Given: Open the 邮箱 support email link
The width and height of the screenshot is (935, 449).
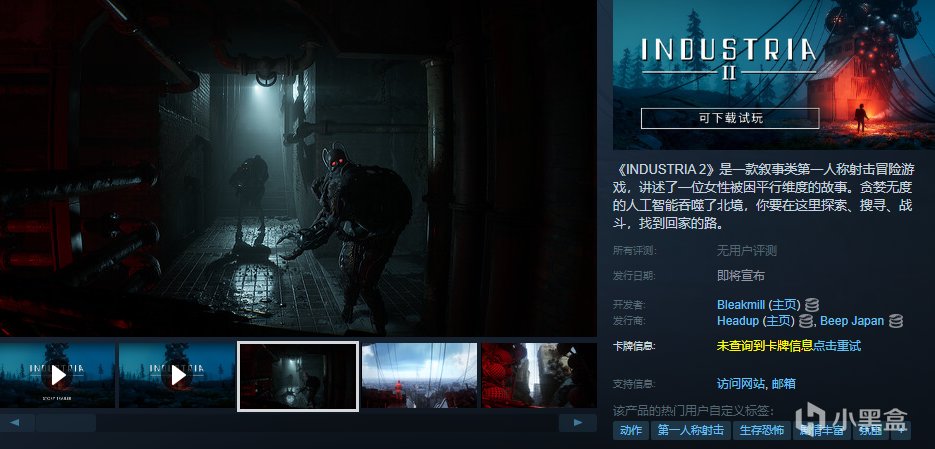Looking at the screenshot, I should click(x=784, y=384).
